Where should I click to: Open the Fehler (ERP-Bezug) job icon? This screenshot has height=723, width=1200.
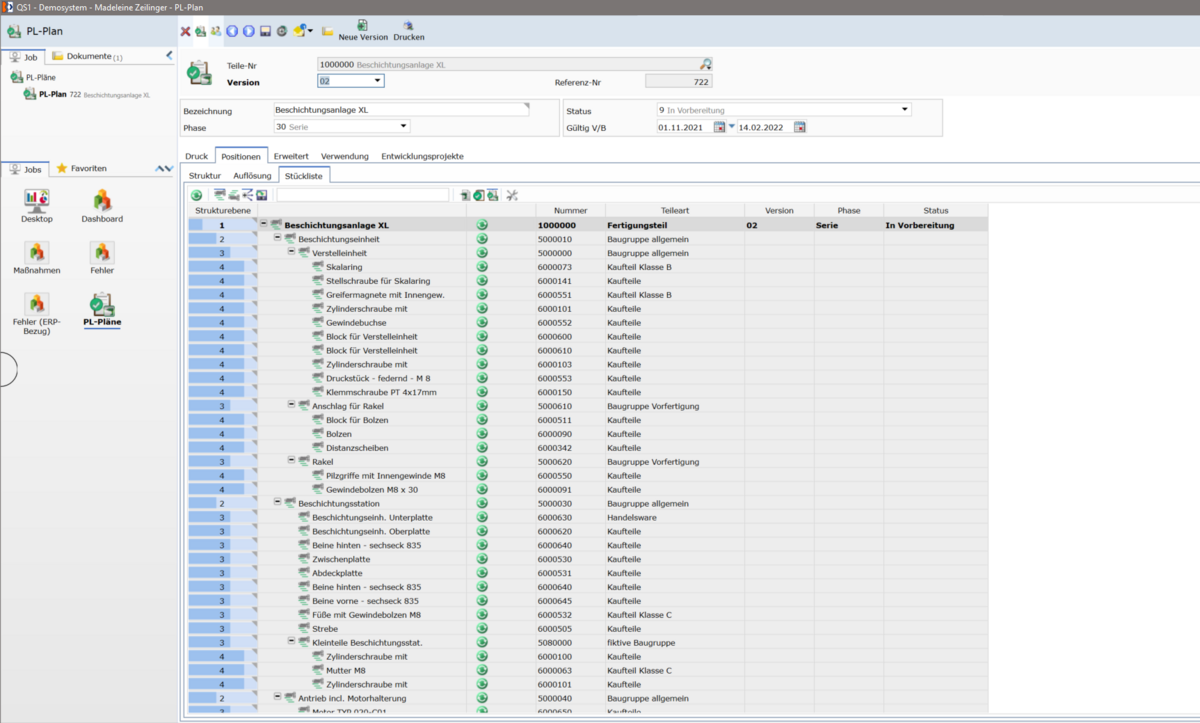click(x=37, y=313)
